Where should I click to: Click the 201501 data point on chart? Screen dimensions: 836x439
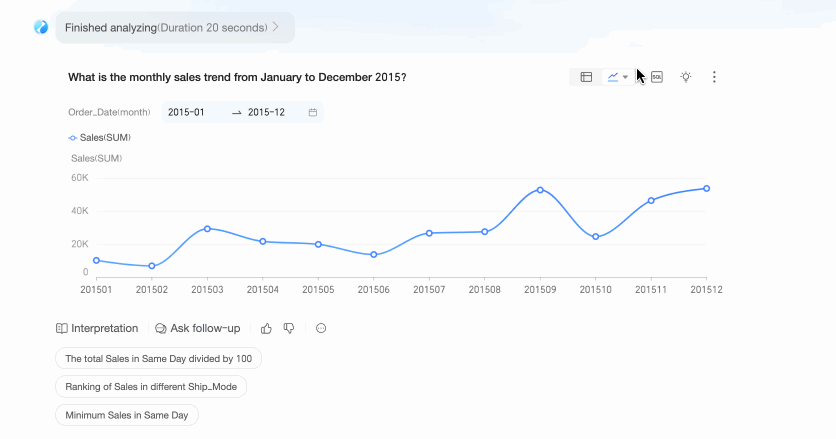tap(97, 261)
